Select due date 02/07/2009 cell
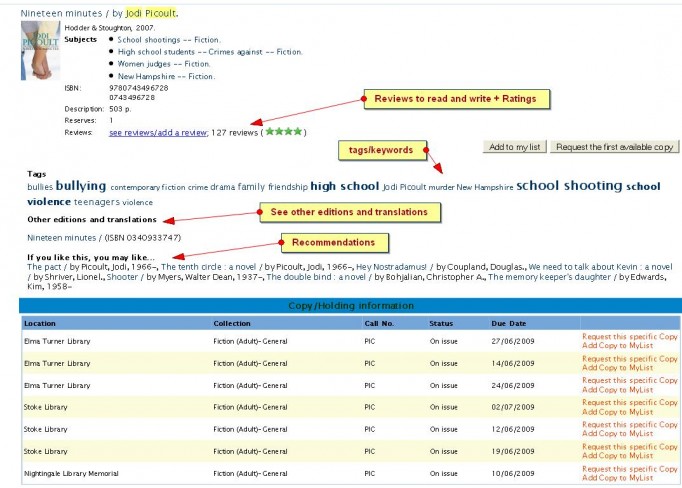Viewport: 682px width, 488px height. coord(513,407)
